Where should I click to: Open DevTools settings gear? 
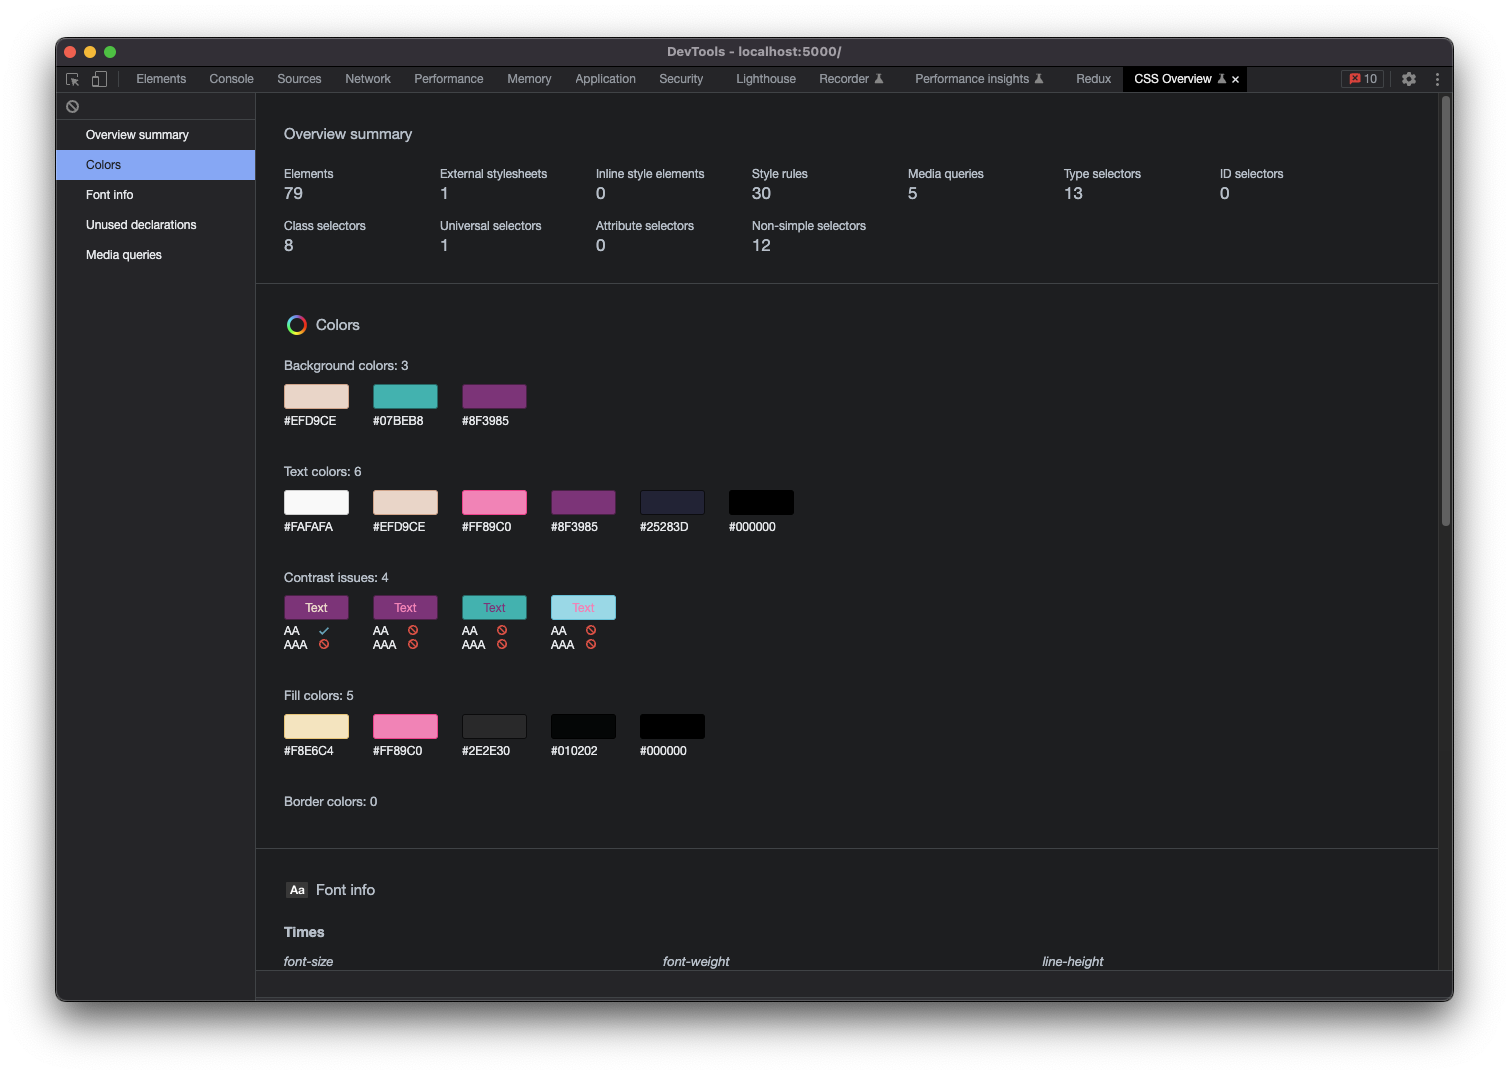click(x=1409, y=78)
